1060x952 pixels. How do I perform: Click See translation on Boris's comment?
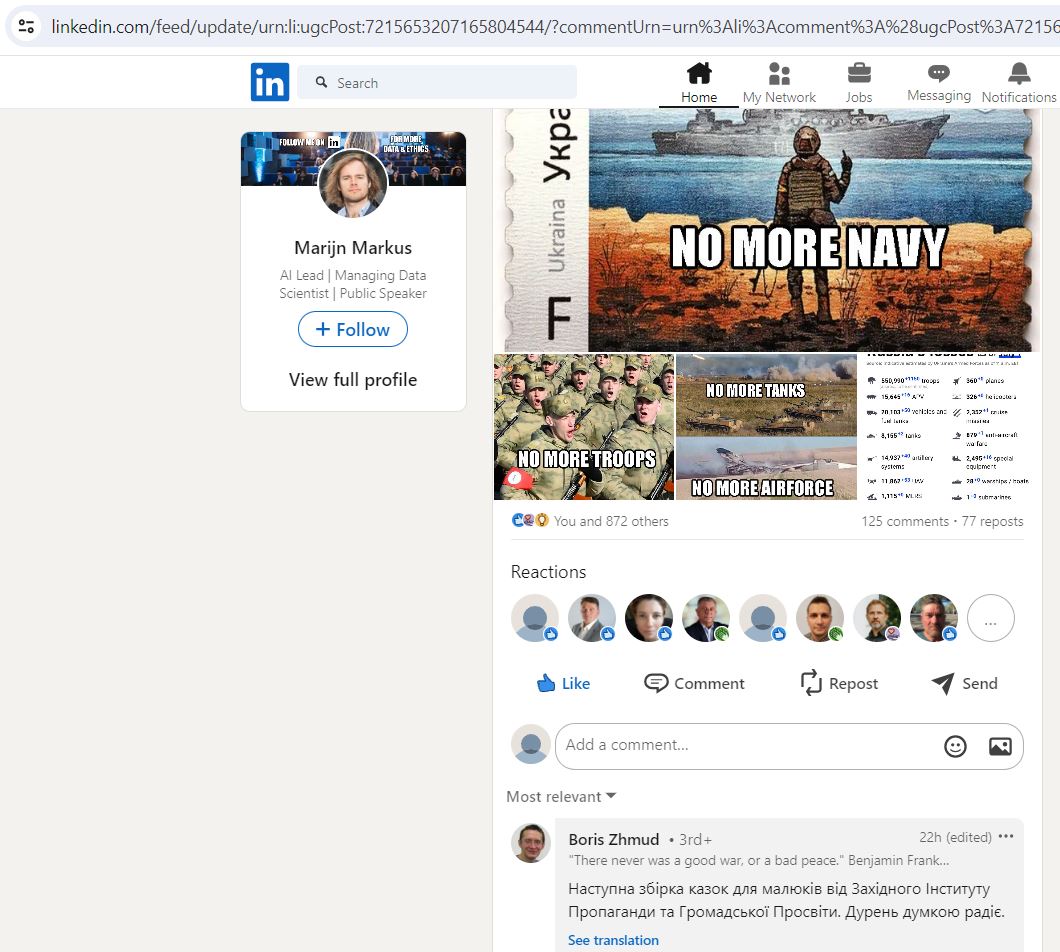pos(613,941)
